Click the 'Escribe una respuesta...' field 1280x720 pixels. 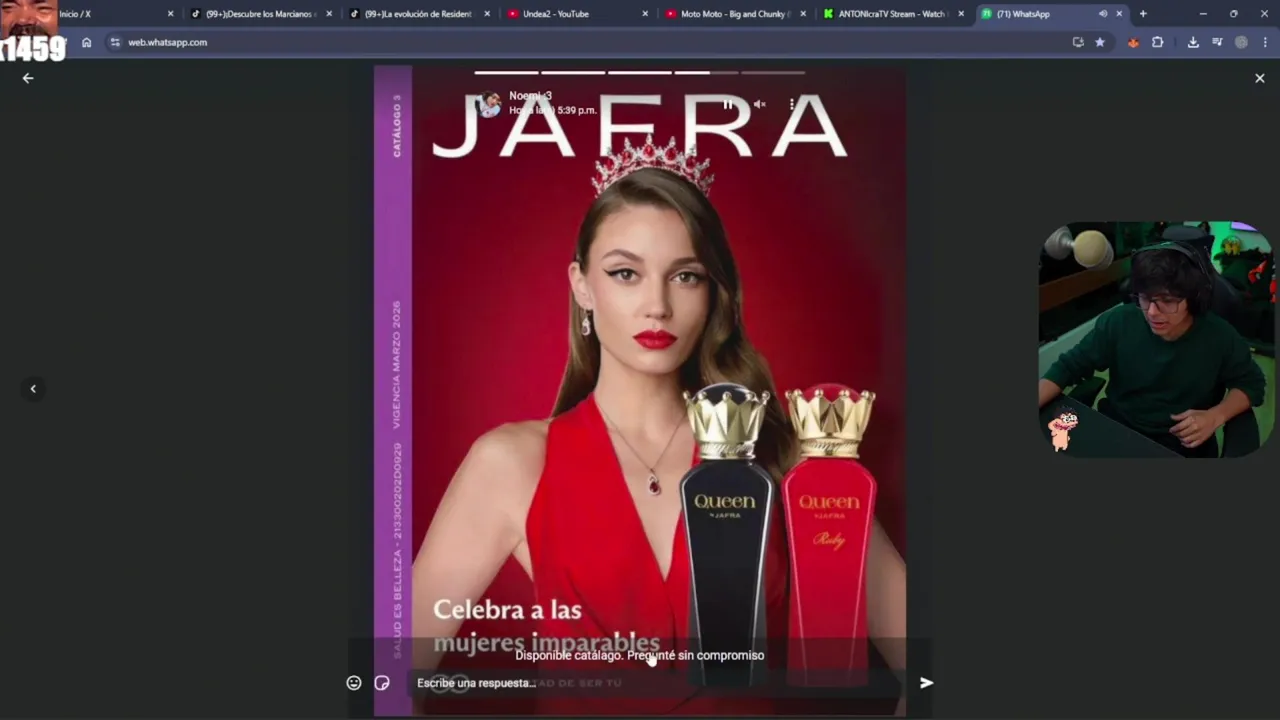655,683
